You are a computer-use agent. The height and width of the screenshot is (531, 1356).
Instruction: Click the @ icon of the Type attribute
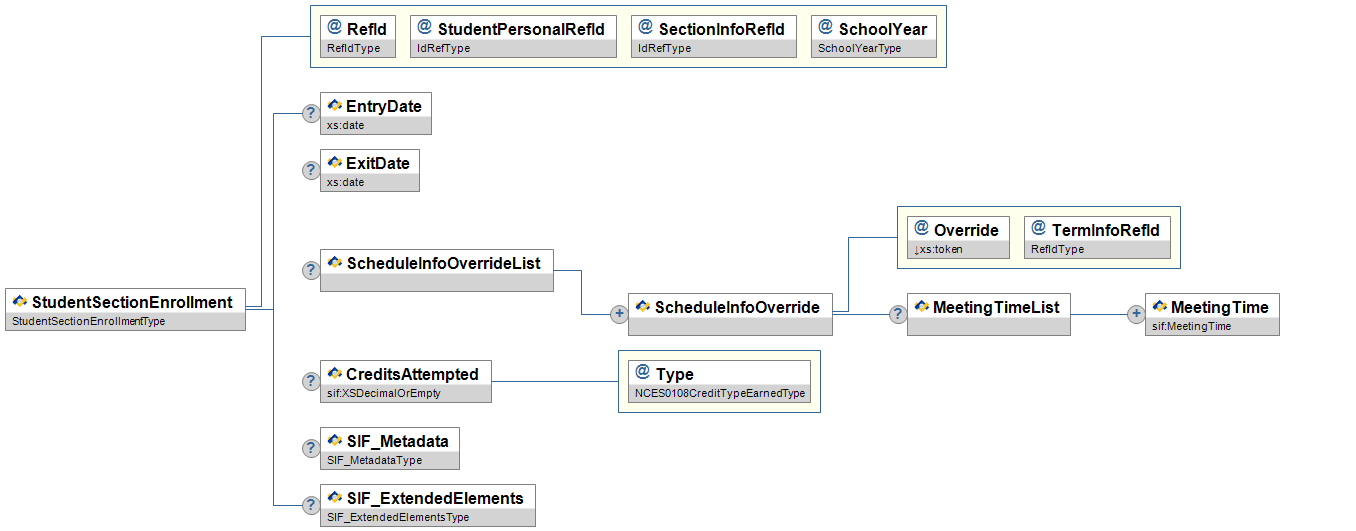643,373
